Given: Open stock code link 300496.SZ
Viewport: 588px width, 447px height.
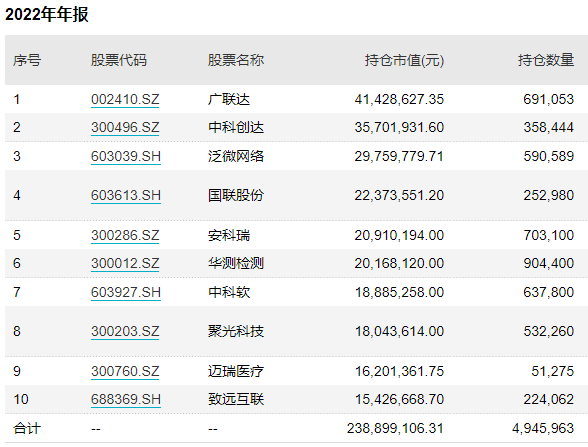Looking at the screenshot, I should (125, 128).
